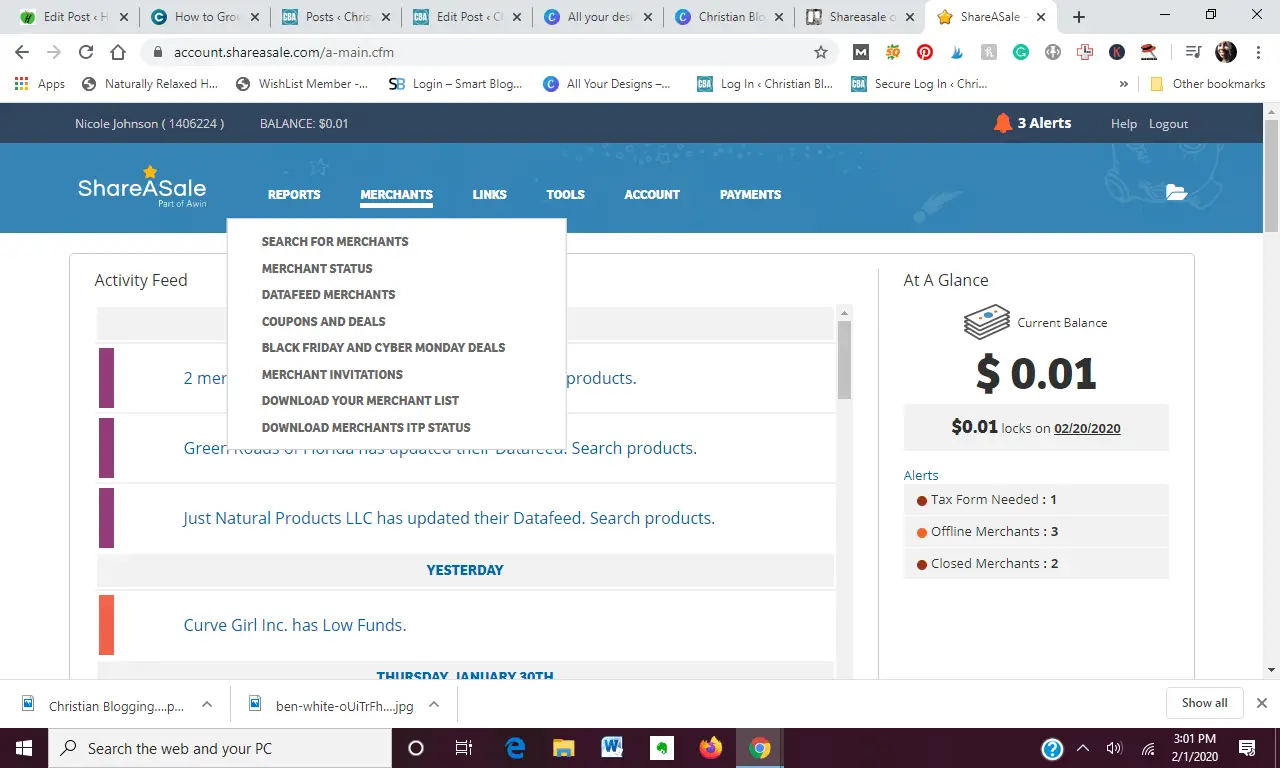
Task: Open Windows Task View
Action: coord(464,748)
